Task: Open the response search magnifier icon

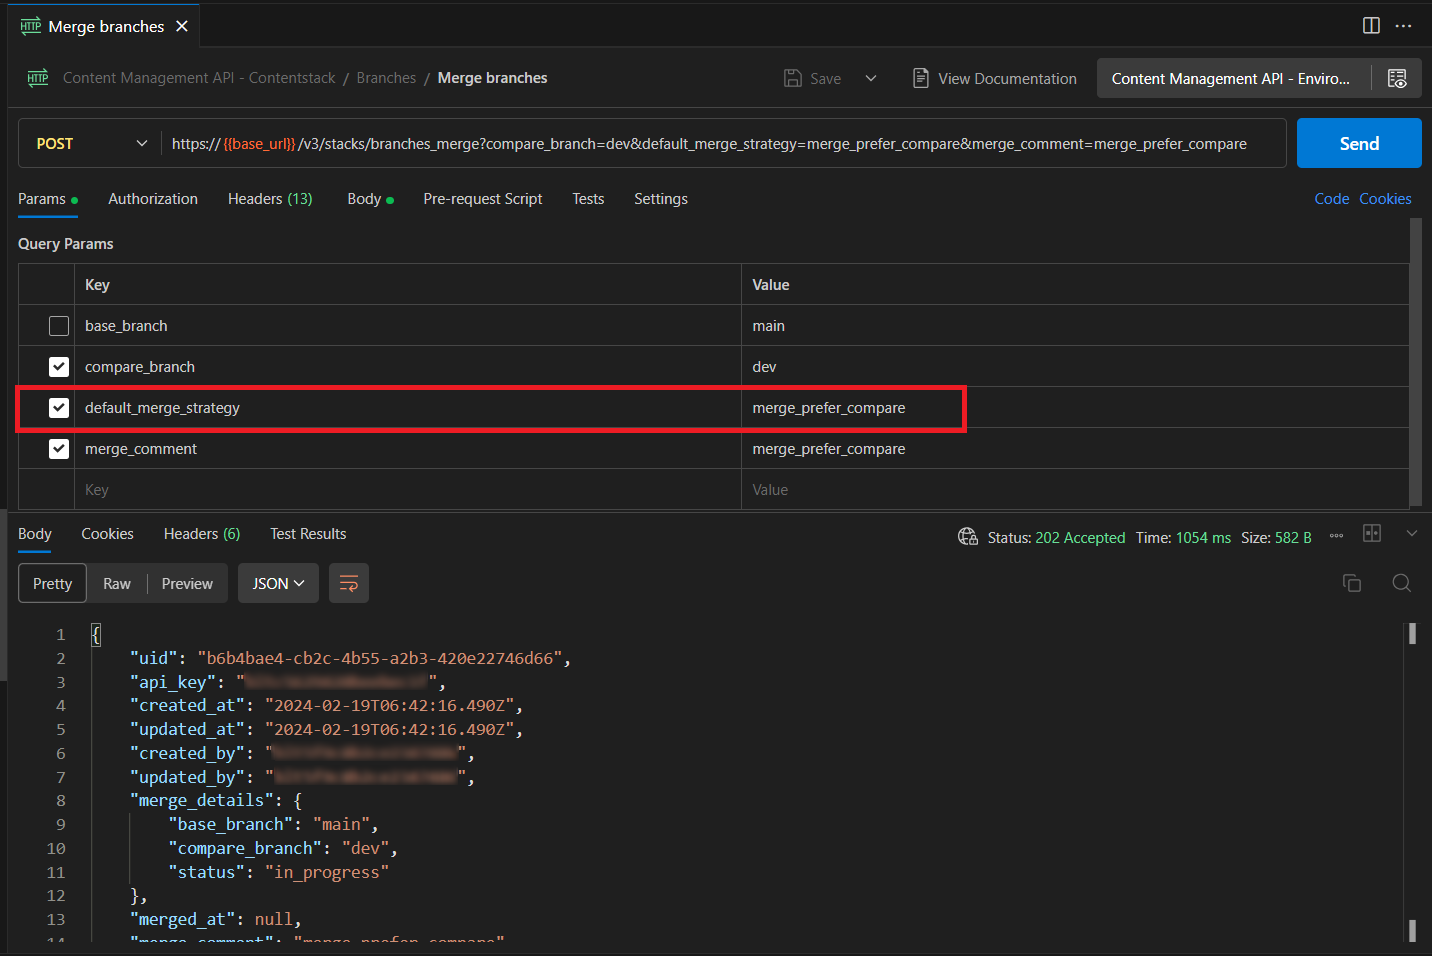Action: [x=1402, y=583]
